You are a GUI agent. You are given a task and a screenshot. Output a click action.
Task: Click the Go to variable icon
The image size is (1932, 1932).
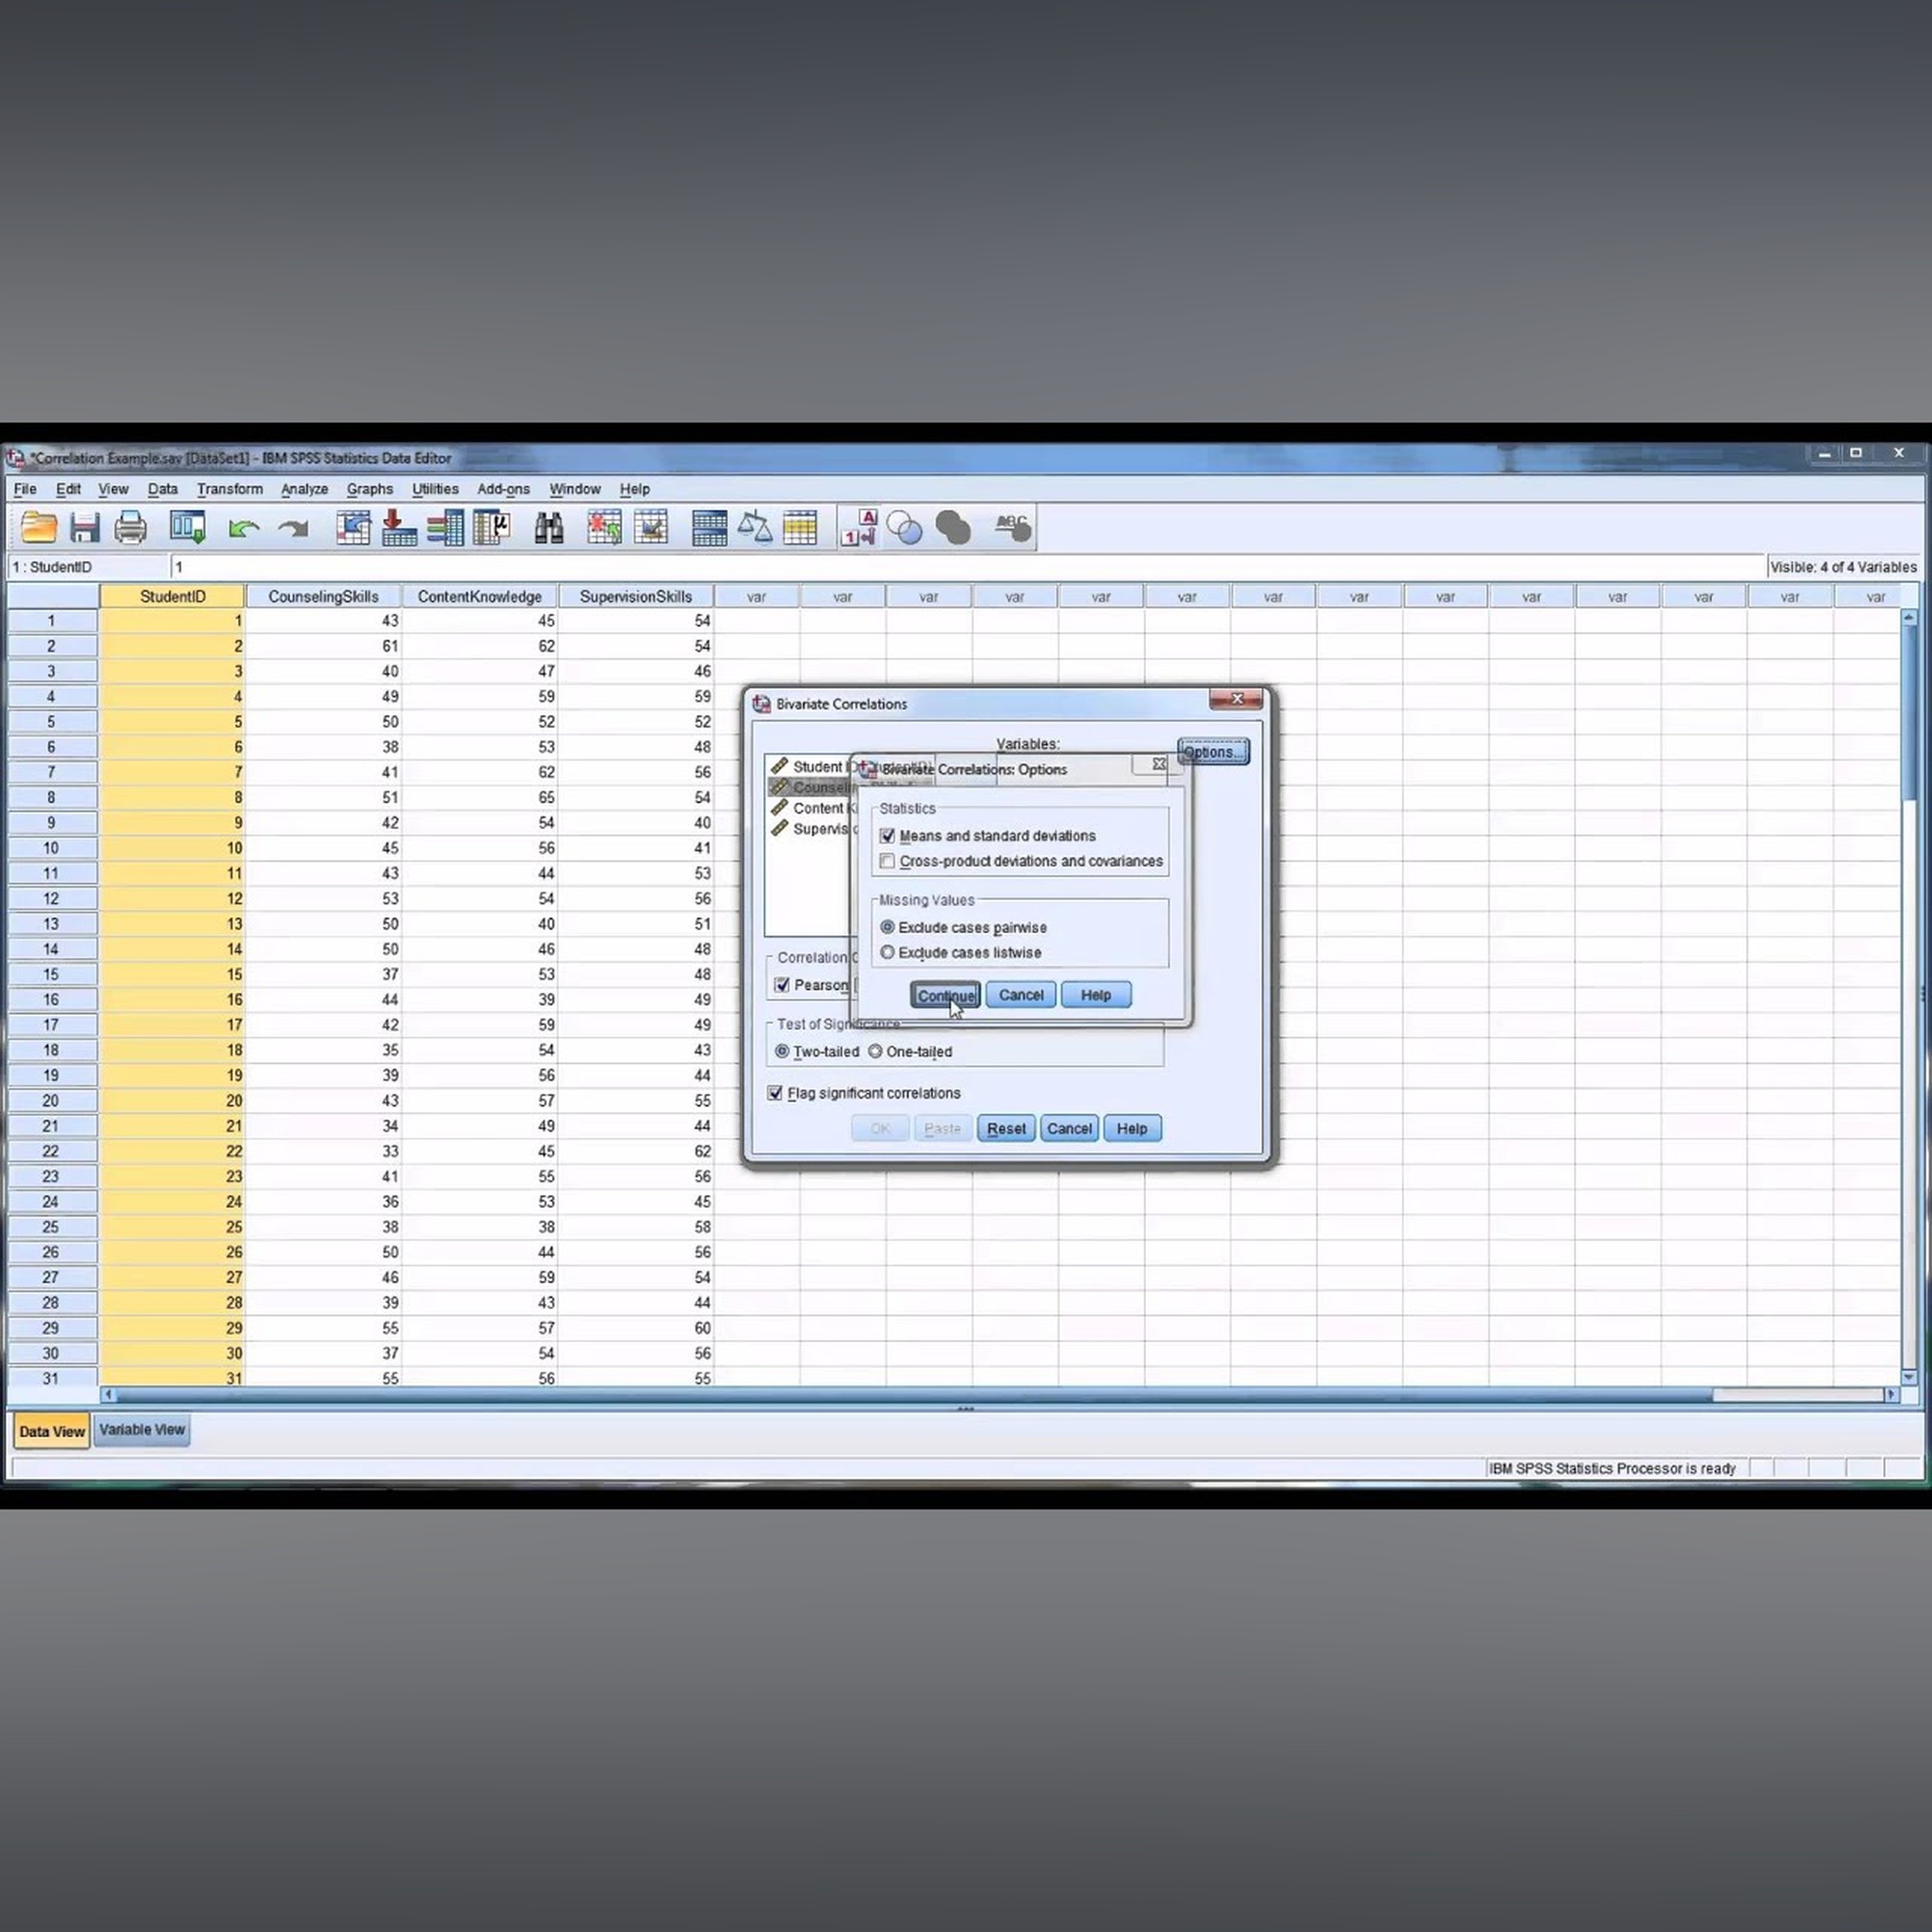tap(399, 527)
